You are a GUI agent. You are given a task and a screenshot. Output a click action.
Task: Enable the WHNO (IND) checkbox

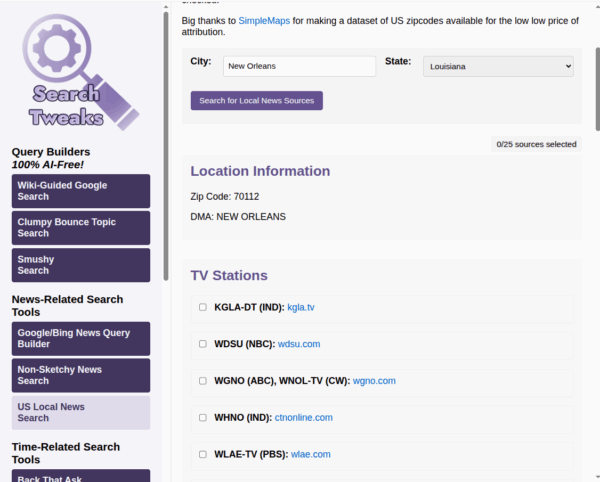point(203,417)
